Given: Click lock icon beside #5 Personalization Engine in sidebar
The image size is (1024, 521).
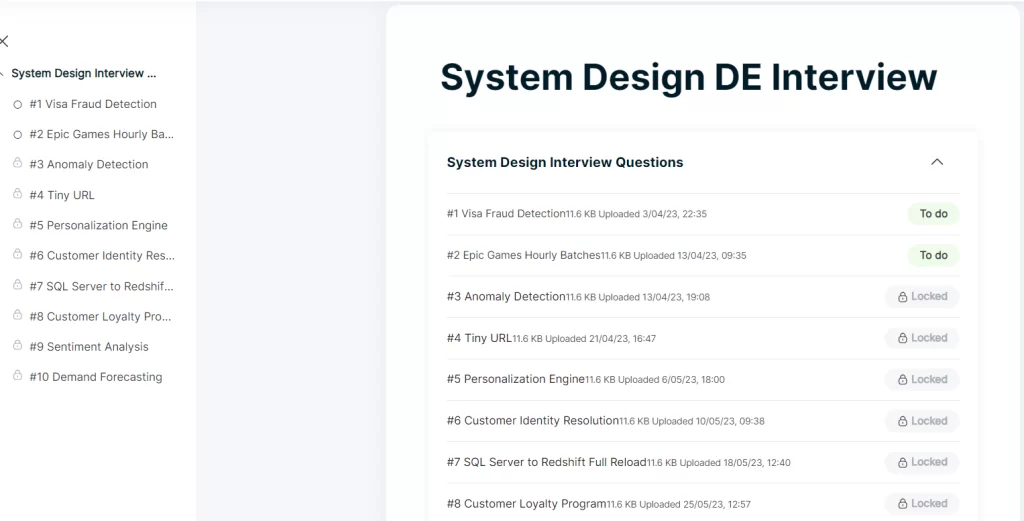Looking at the screenshot, I should (x=18, y=225).
